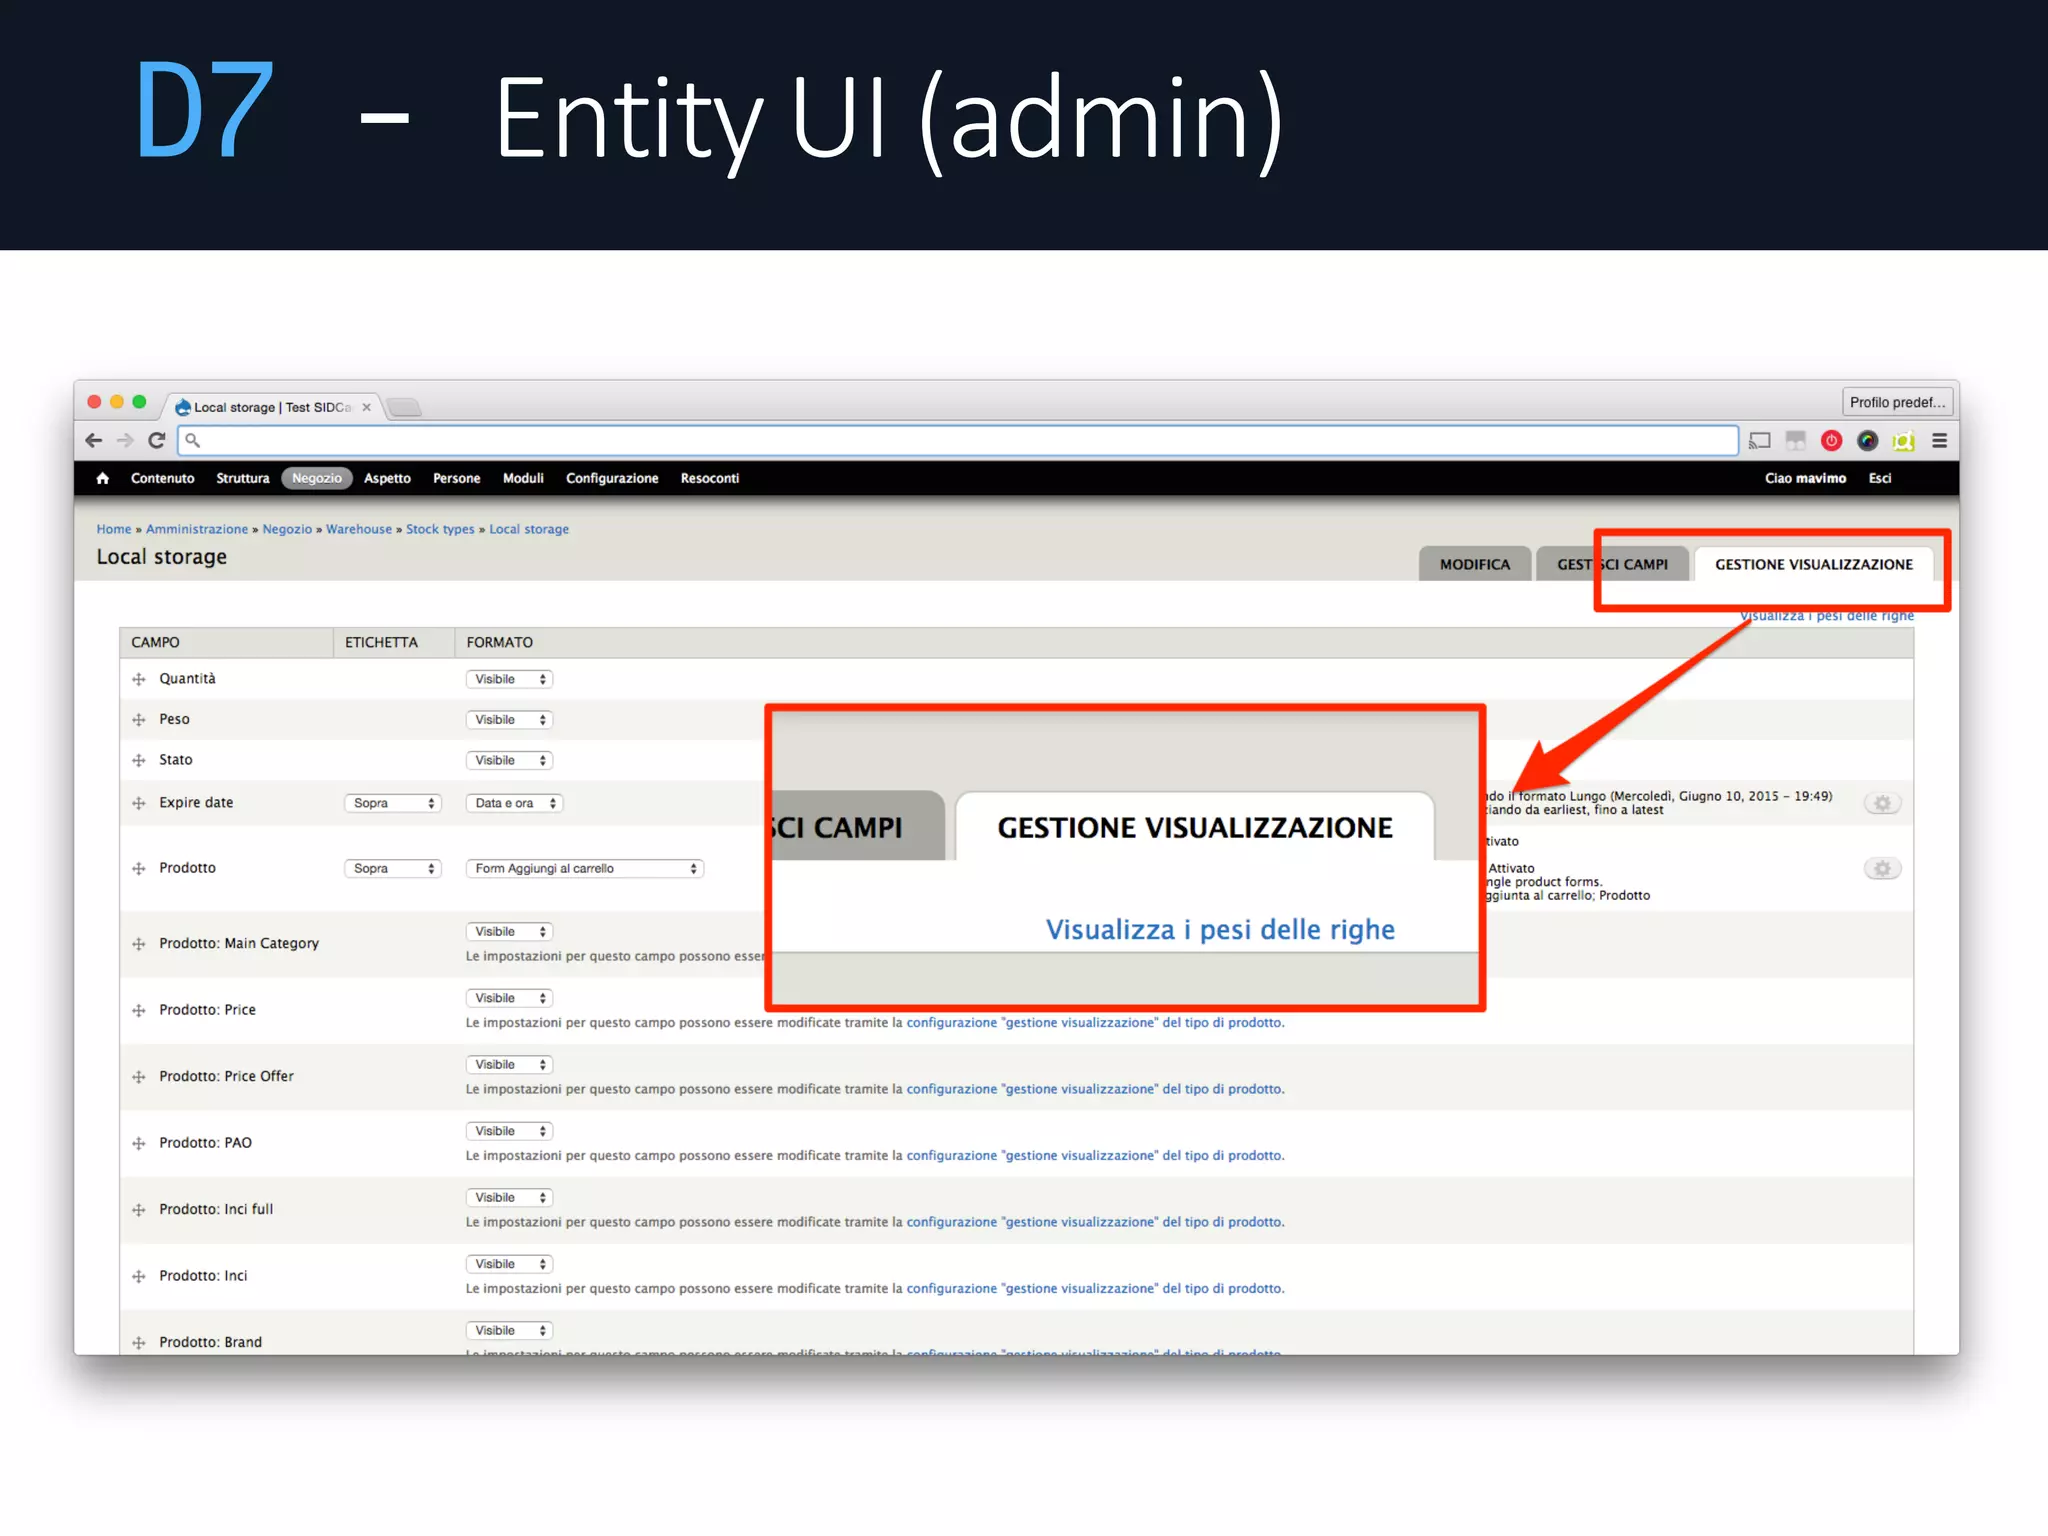This screenshot has width=2048, height=1536.
Task: Open the Negozio admin menu
Action: (x=317, y=478)
